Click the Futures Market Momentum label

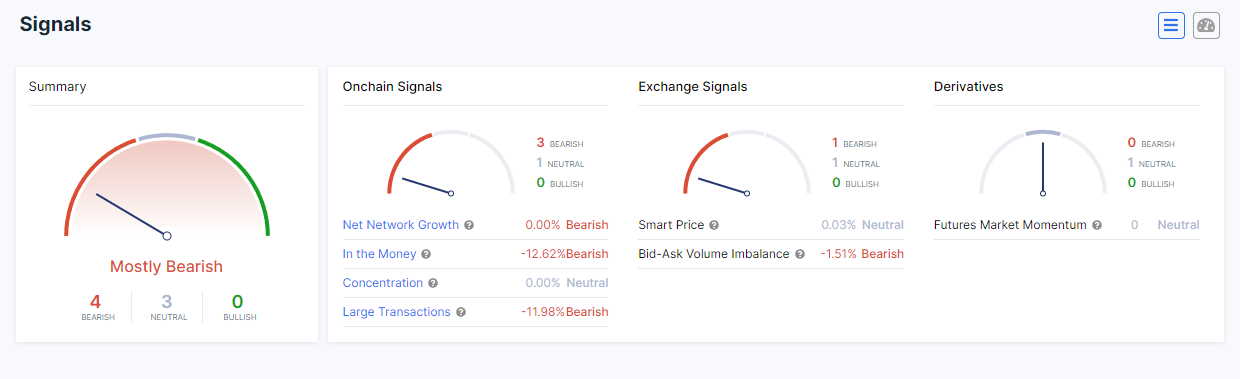1010,225
